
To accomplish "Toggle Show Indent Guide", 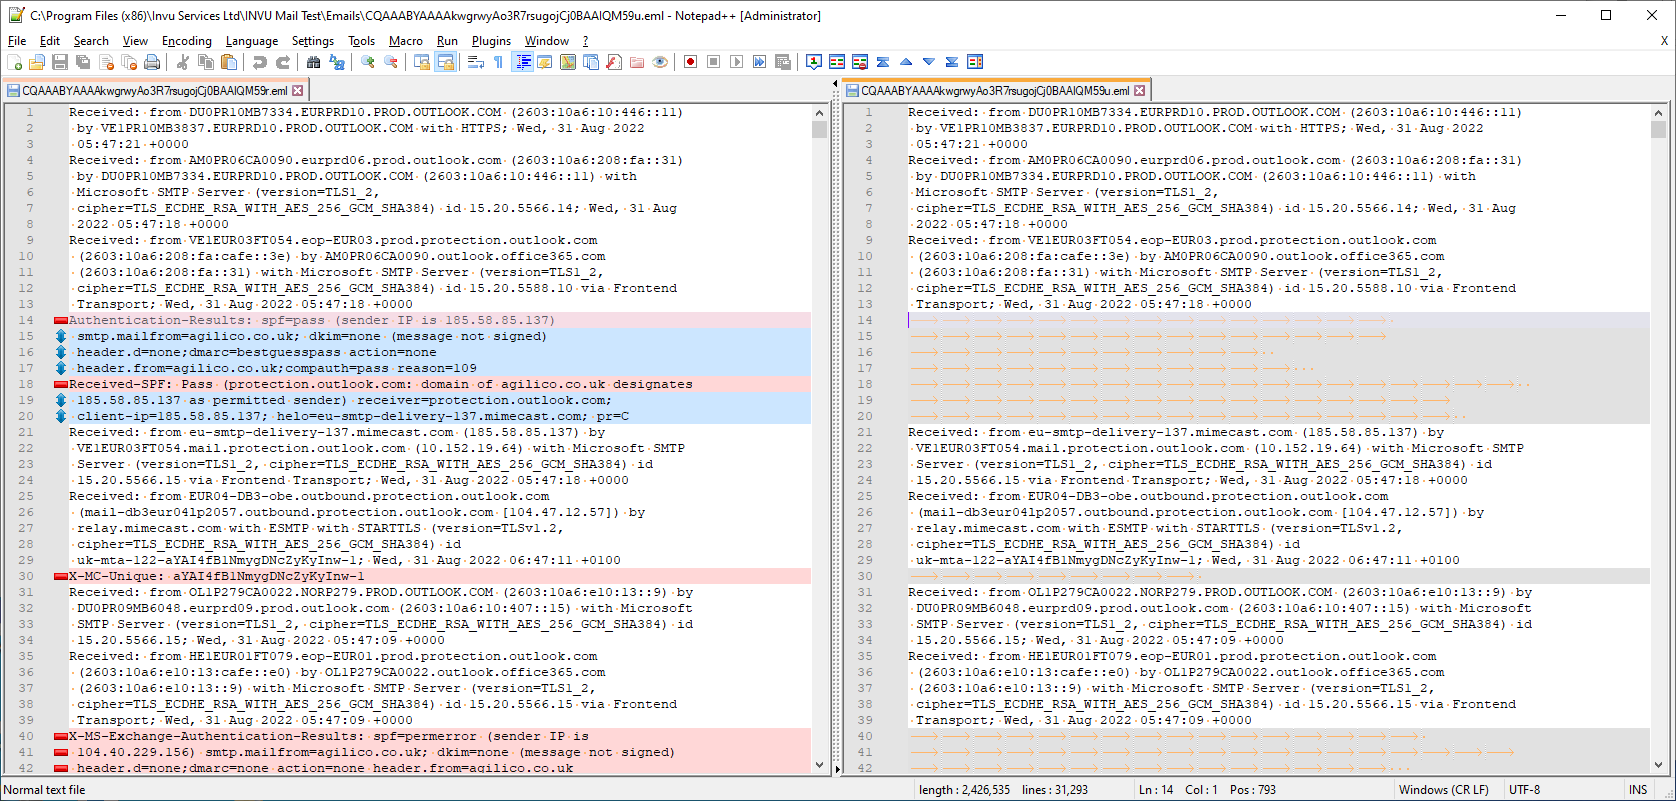I will click(x=522, y=62).
